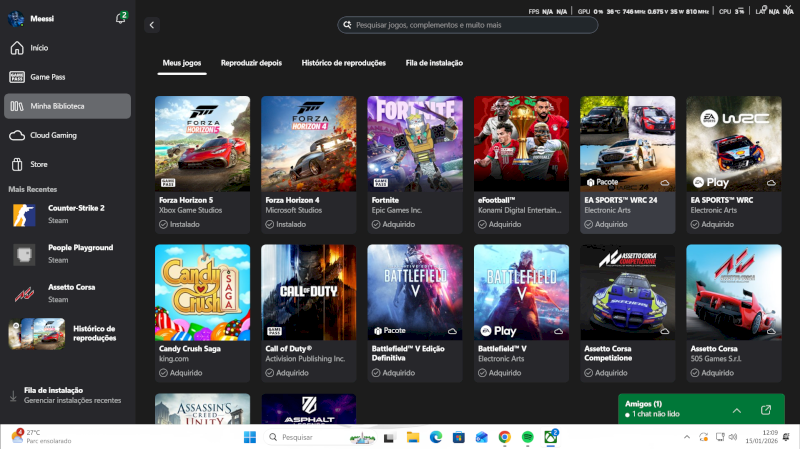Open Cloud Gaming in the sidebar

click(67, 135)
